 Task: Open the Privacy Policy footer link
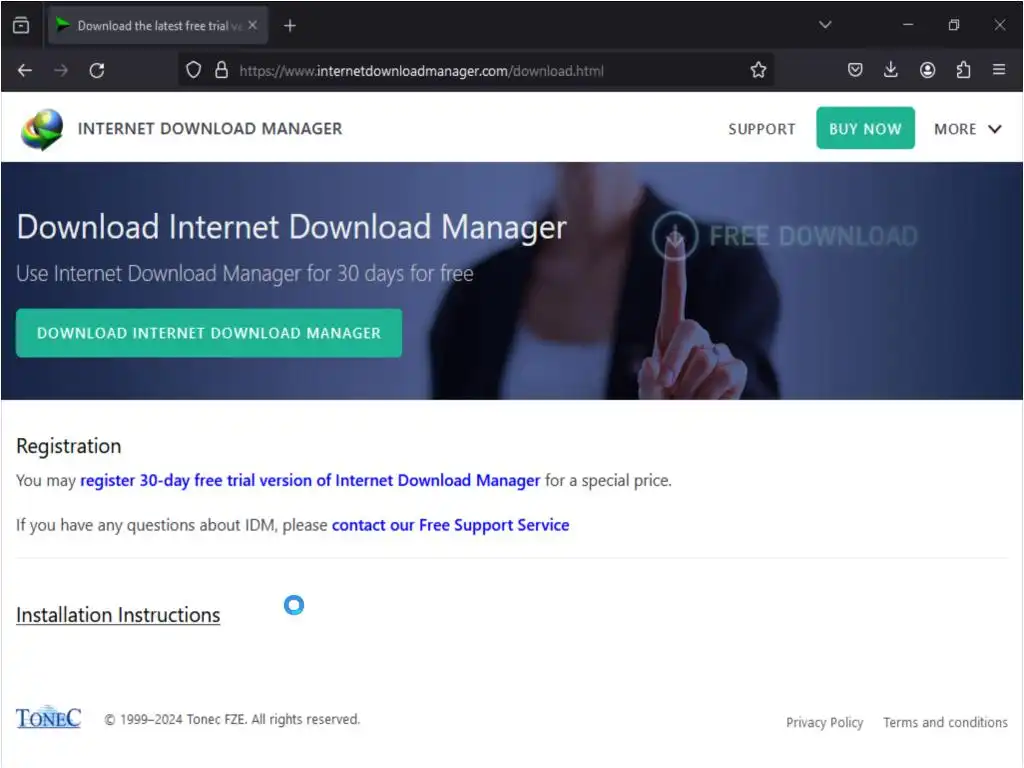[x=824, y=722]
